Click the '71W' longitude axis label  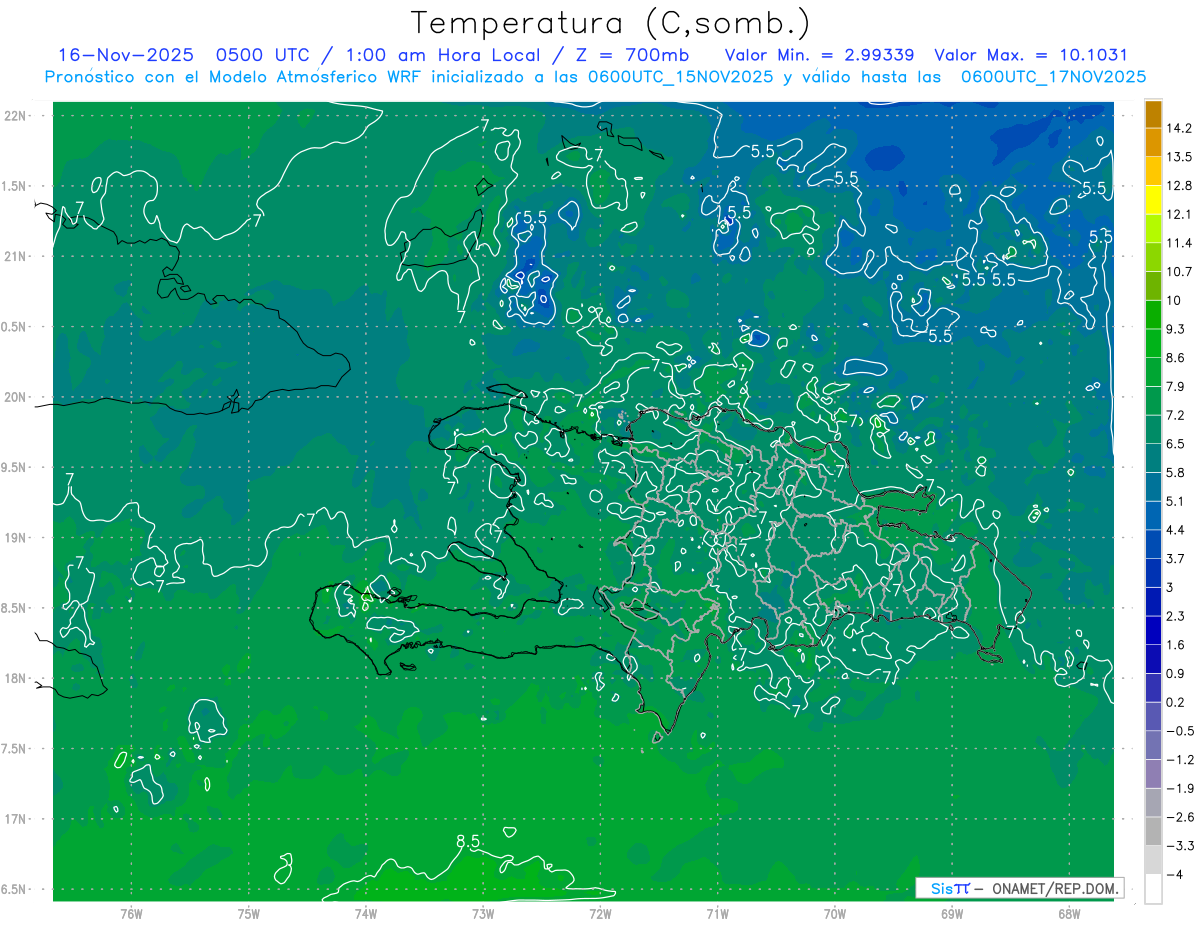717,913
